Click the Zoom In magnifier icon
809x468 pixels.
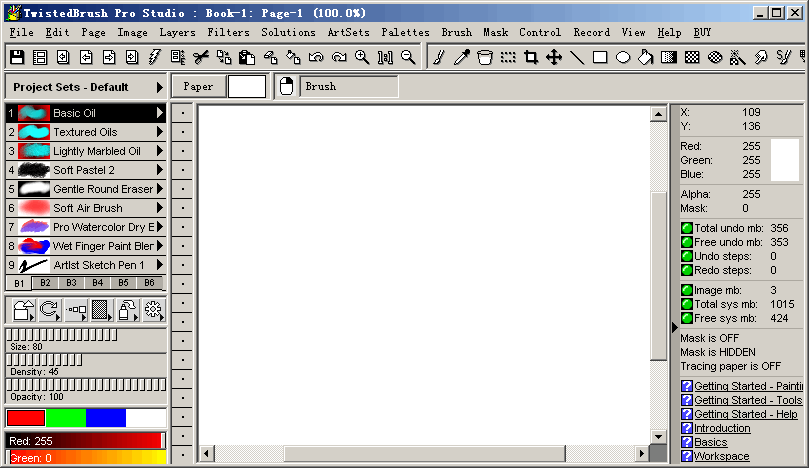click(362, 57)
